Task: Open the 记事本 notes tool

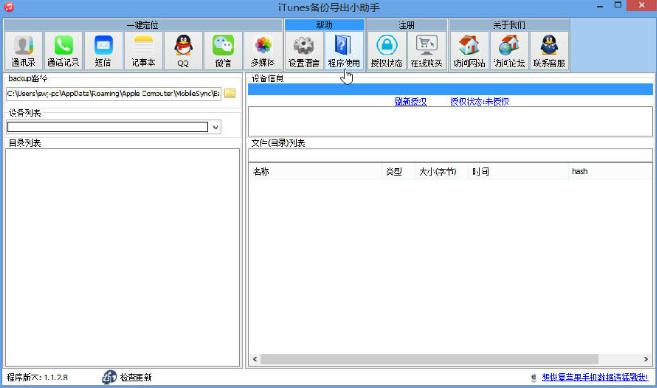Action: coord(143,51)
